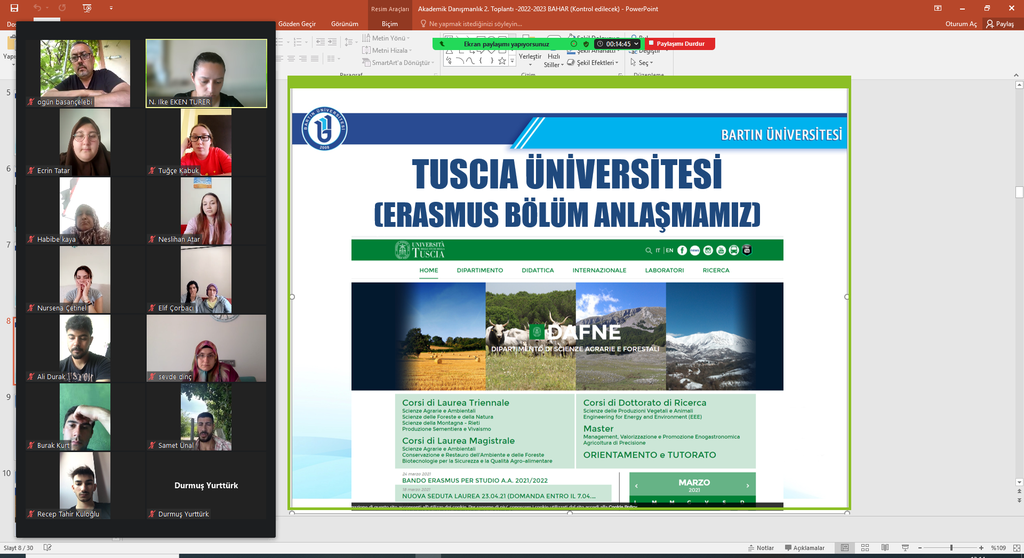Viewport: 1024px width, 558px height.
Task: Open the Görünüm ribbon tab
Action: click(344, 24)
